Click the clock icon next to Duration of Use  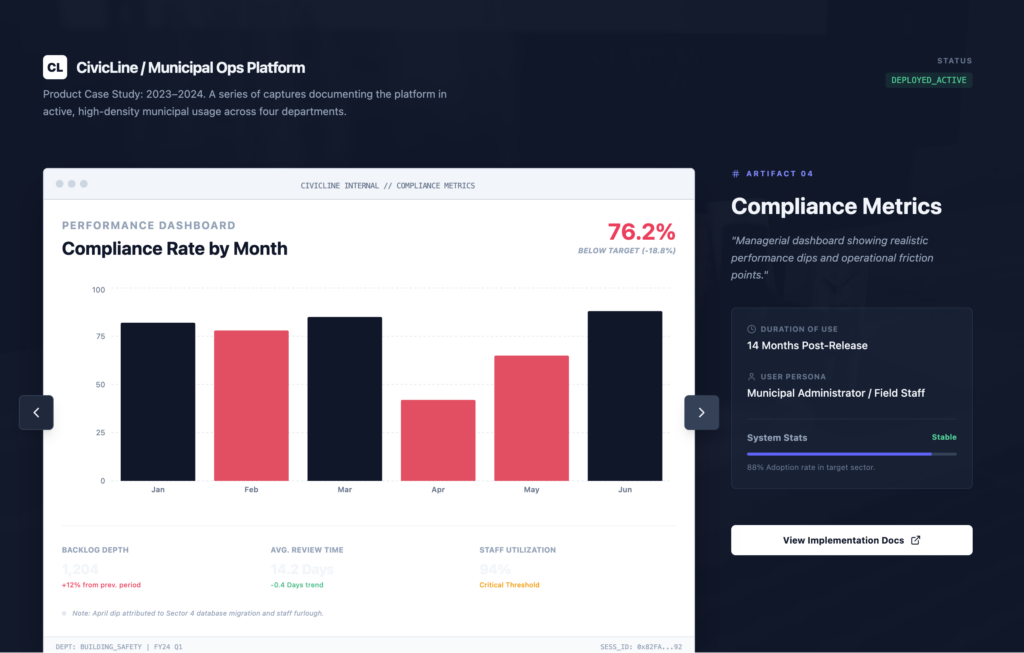click(x=751, y=329)
